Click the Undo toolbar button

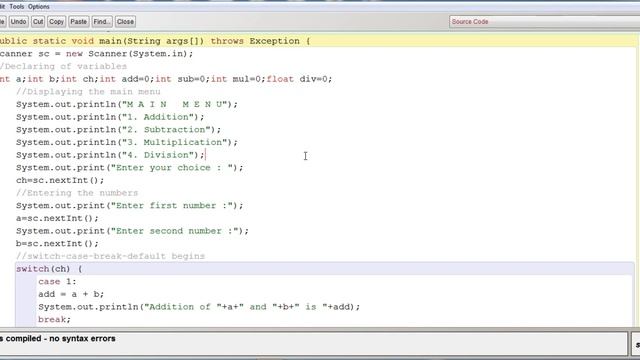coord(18,22)
